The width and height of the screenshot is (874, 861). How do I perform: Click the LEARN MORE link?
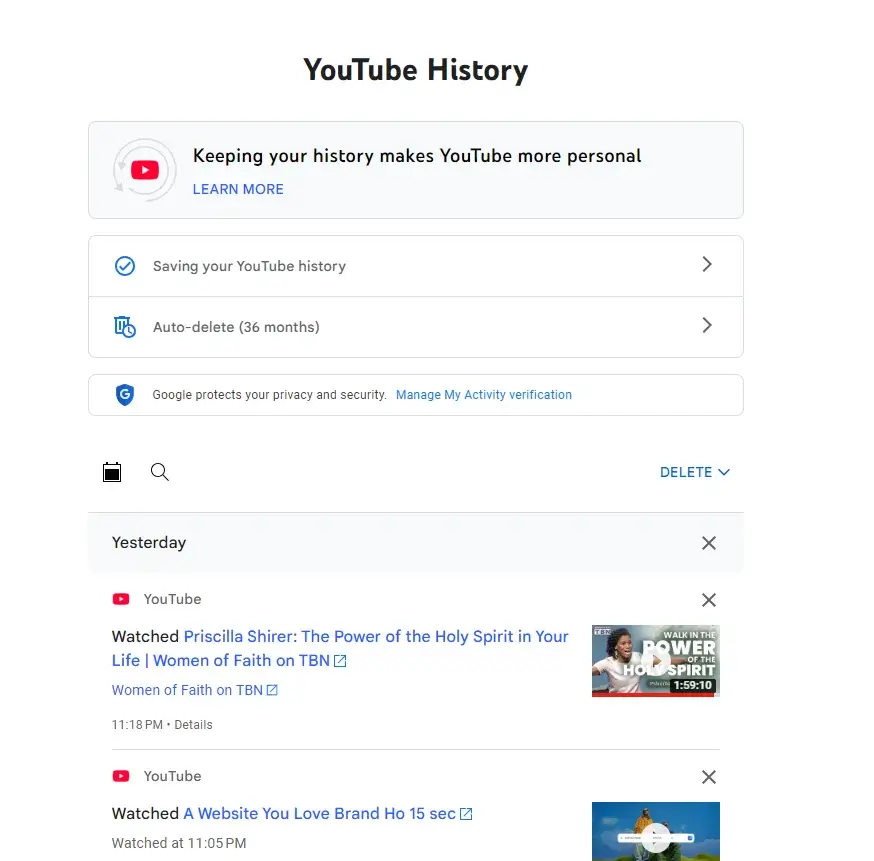(238, 189)
